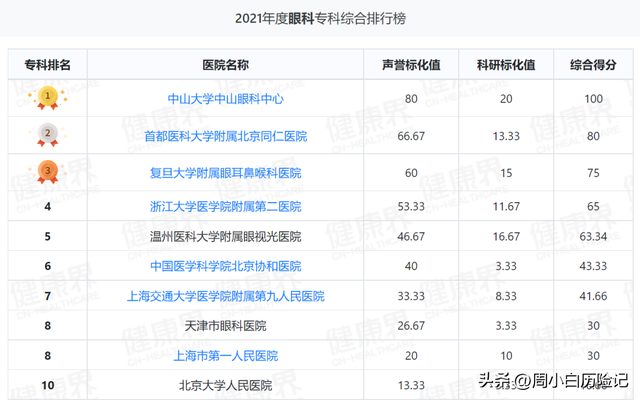Image resolution: width=640 pixels, height=400 pixels.
Task: Click total score 43.33
Action: click(593, 266)
